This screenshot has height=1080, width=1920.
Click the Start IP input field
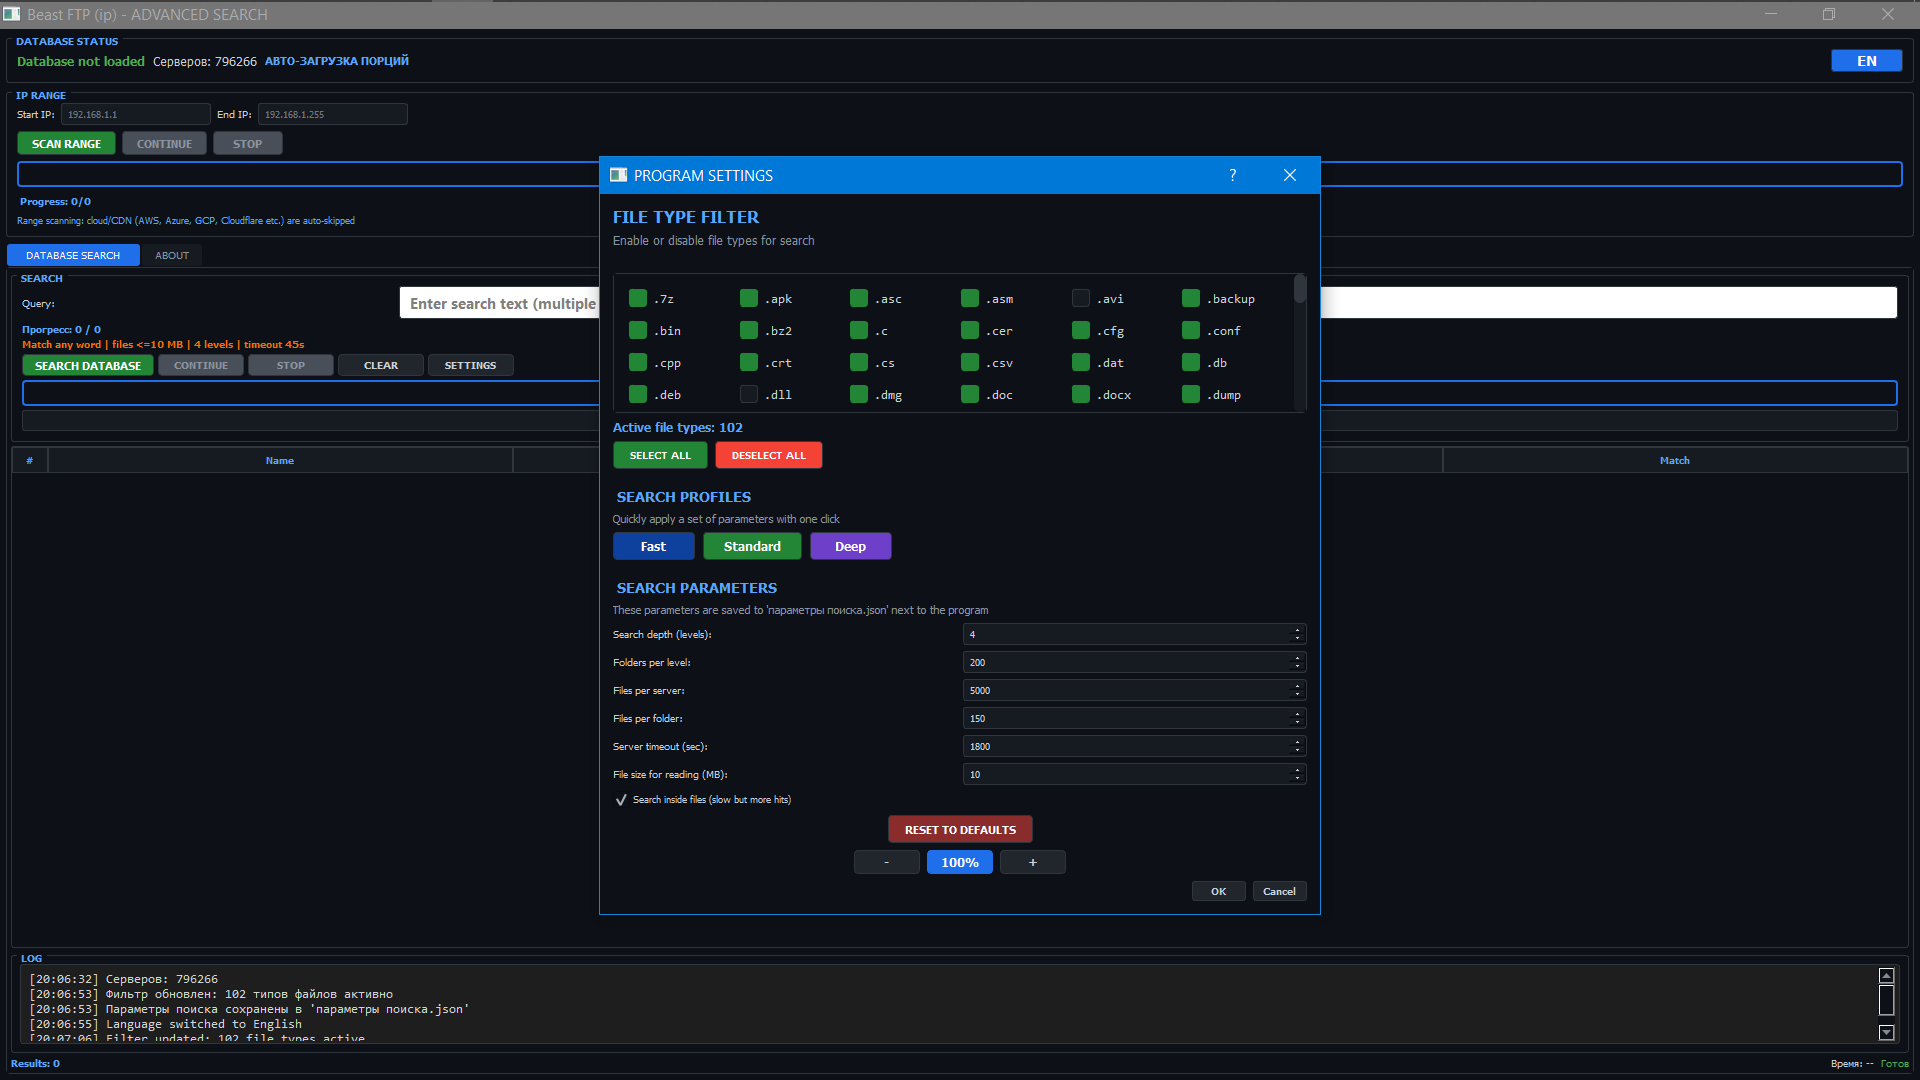tap(135, 114)
